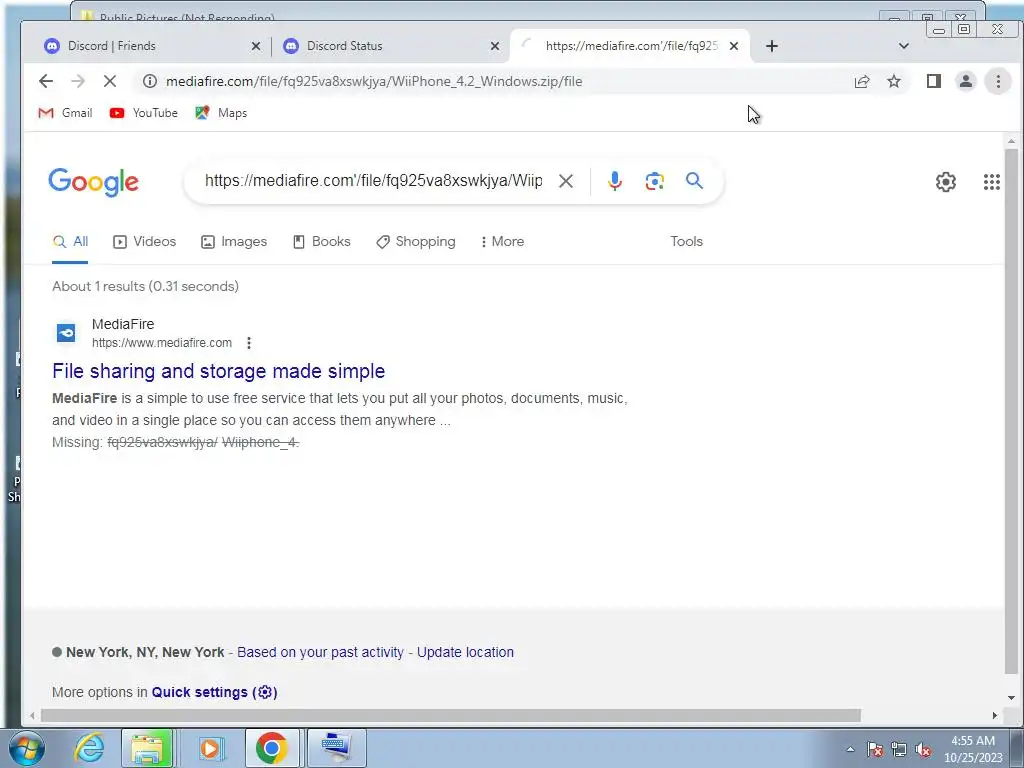Click the address bar URL text
The image size is (1024, 768).
pyautogui.click(x=374, y=81)
